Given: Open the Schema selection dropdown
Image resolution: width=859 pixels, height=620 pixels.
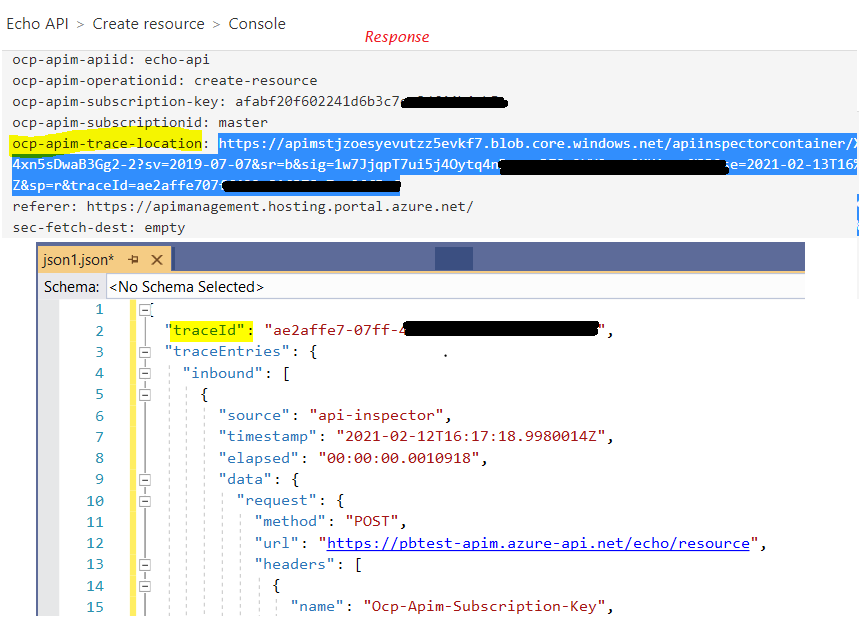Looking at the screenshot, I should tap(455, 287).
